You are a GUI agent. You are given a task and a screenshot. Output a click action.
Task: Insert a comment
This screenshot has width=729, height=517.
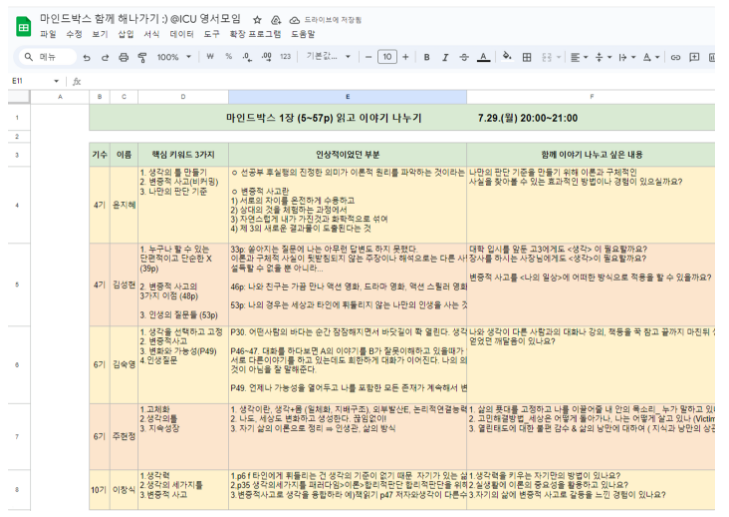tap(694, 57)
